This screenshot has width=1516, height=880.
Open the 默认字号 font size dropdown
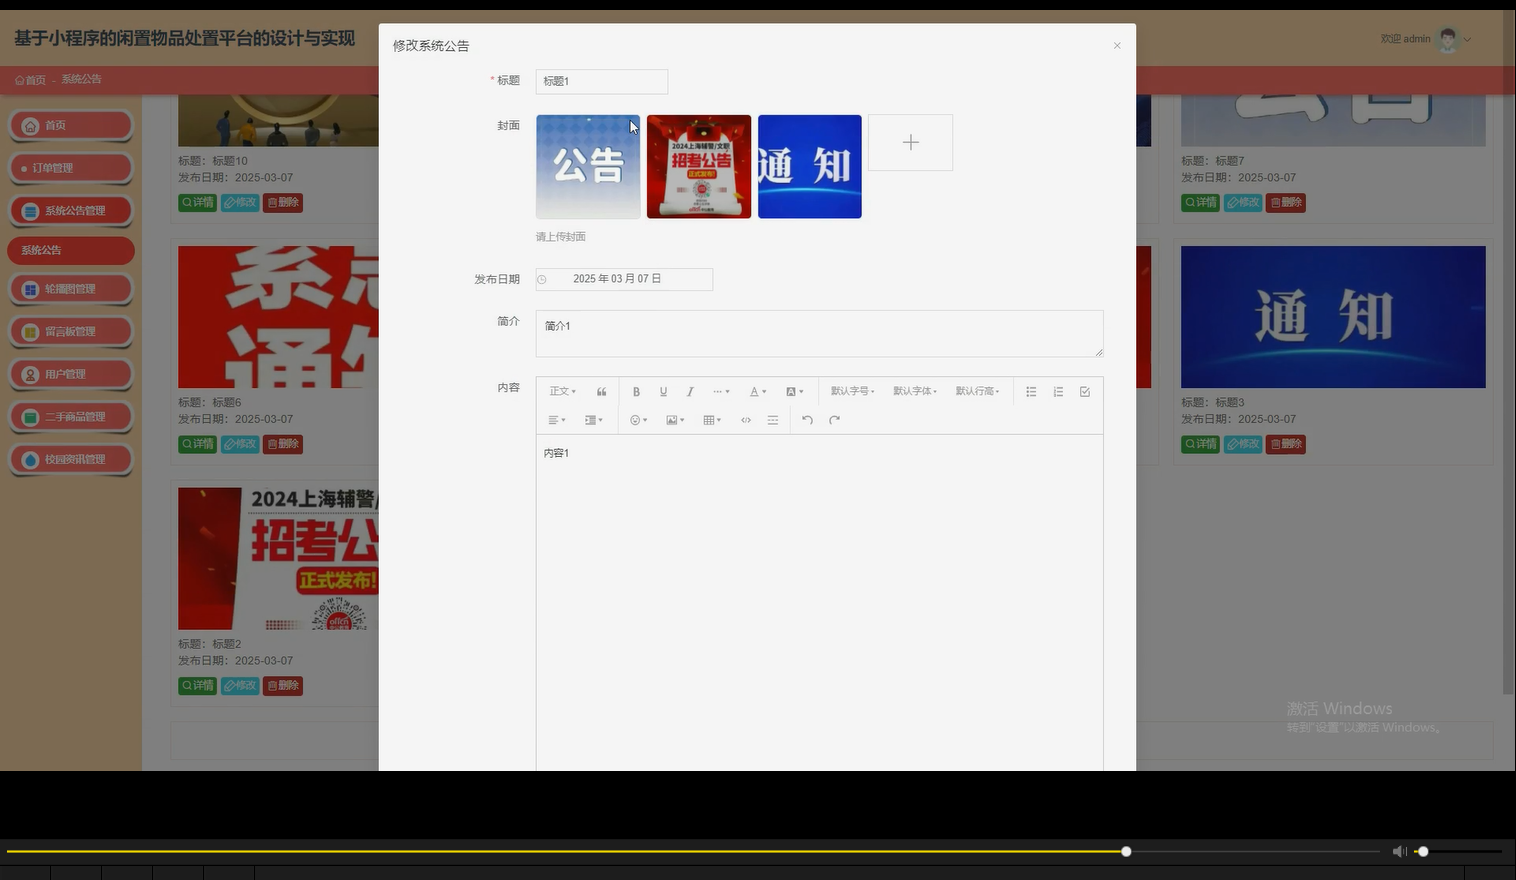[852, 391]
